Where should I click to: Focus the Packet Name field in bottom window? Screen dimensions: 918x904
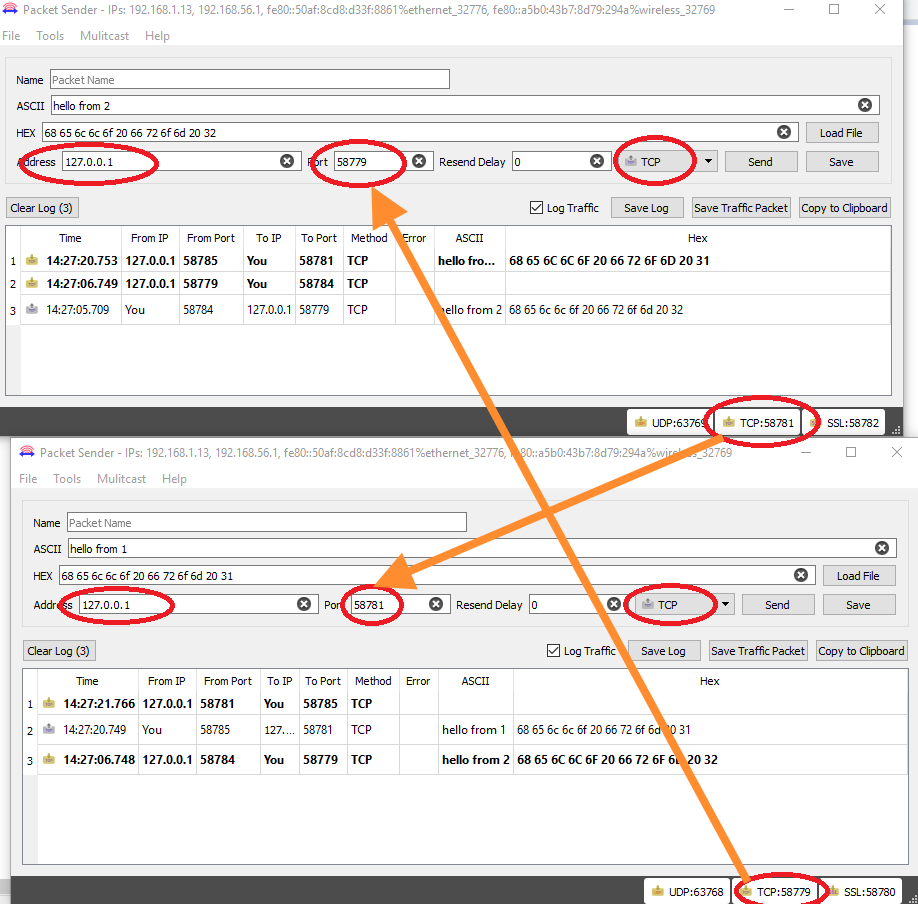coord(266,522)
